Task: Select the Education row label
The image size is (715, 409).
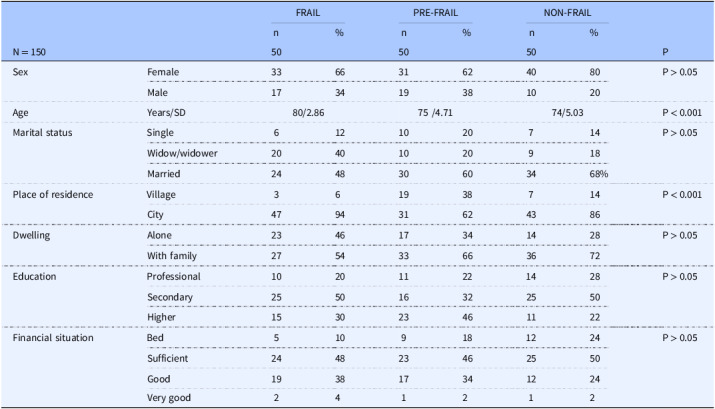Action: [35, 275]
